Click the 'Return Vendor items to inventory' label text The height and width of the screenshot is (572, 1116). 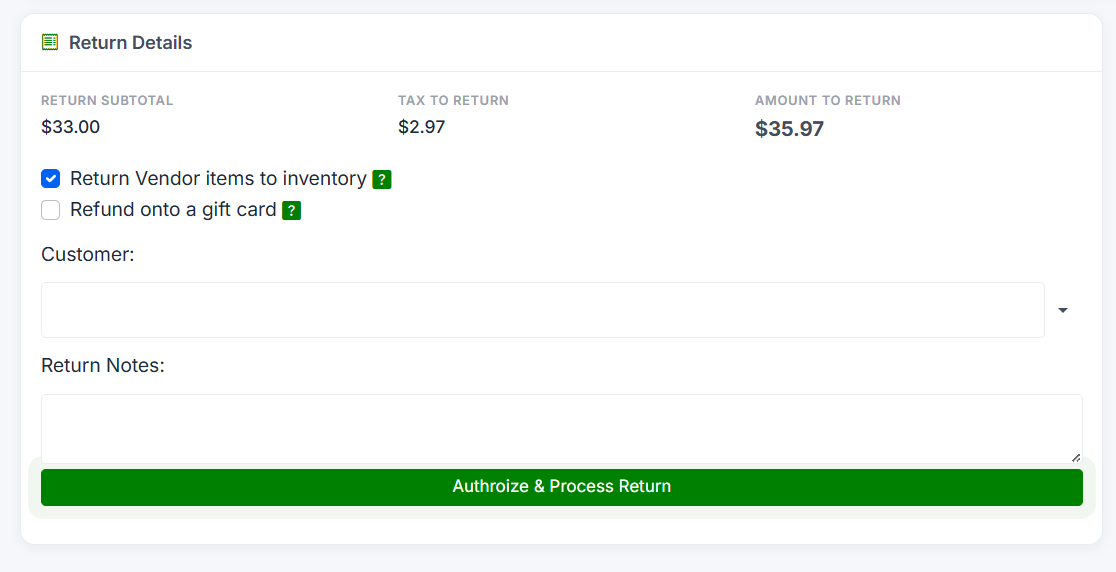pos(219,179)
